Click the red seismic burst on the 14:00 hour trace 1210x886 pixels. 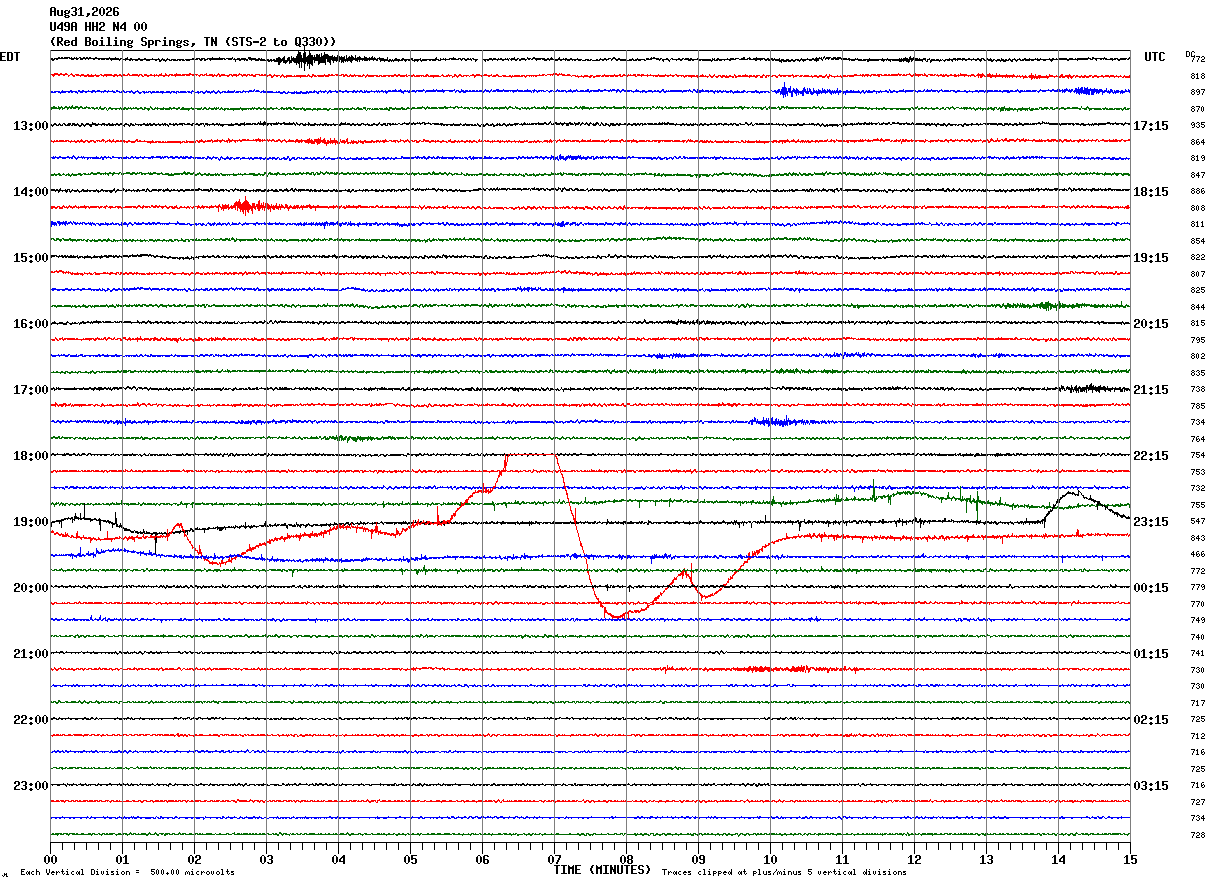pyautogui.click(x=246, y=207)
